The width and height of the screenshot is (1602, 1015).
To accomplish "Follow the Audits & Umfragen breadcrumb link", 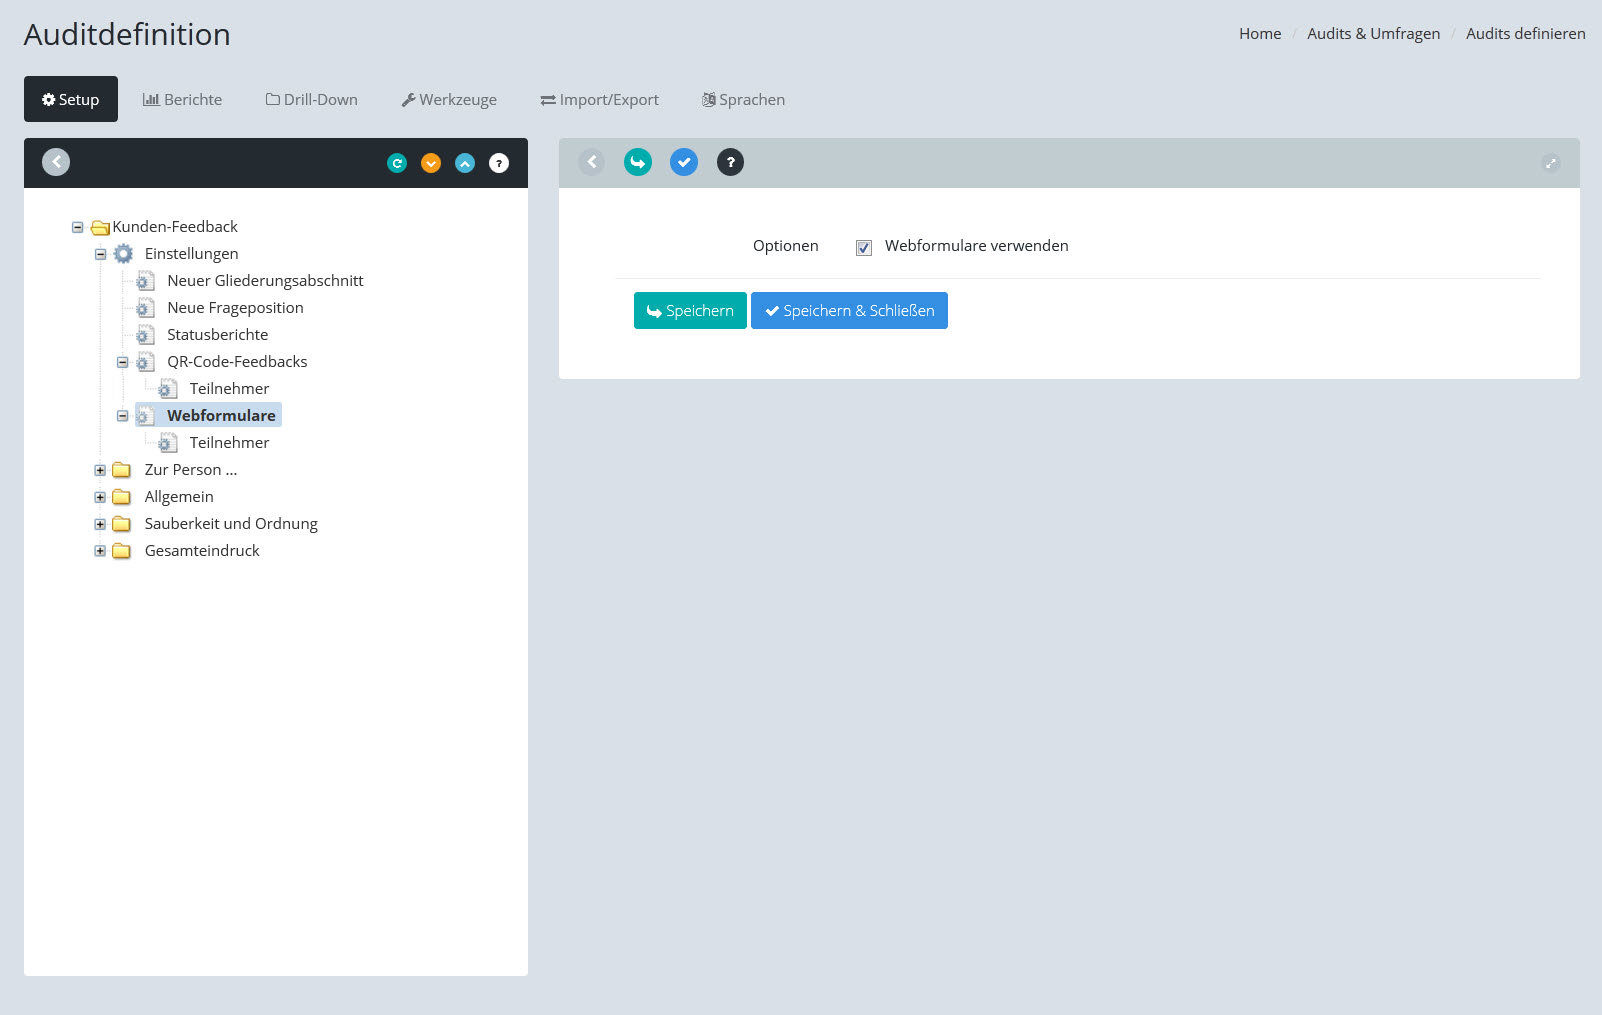I will click(x=1373, y=34).
